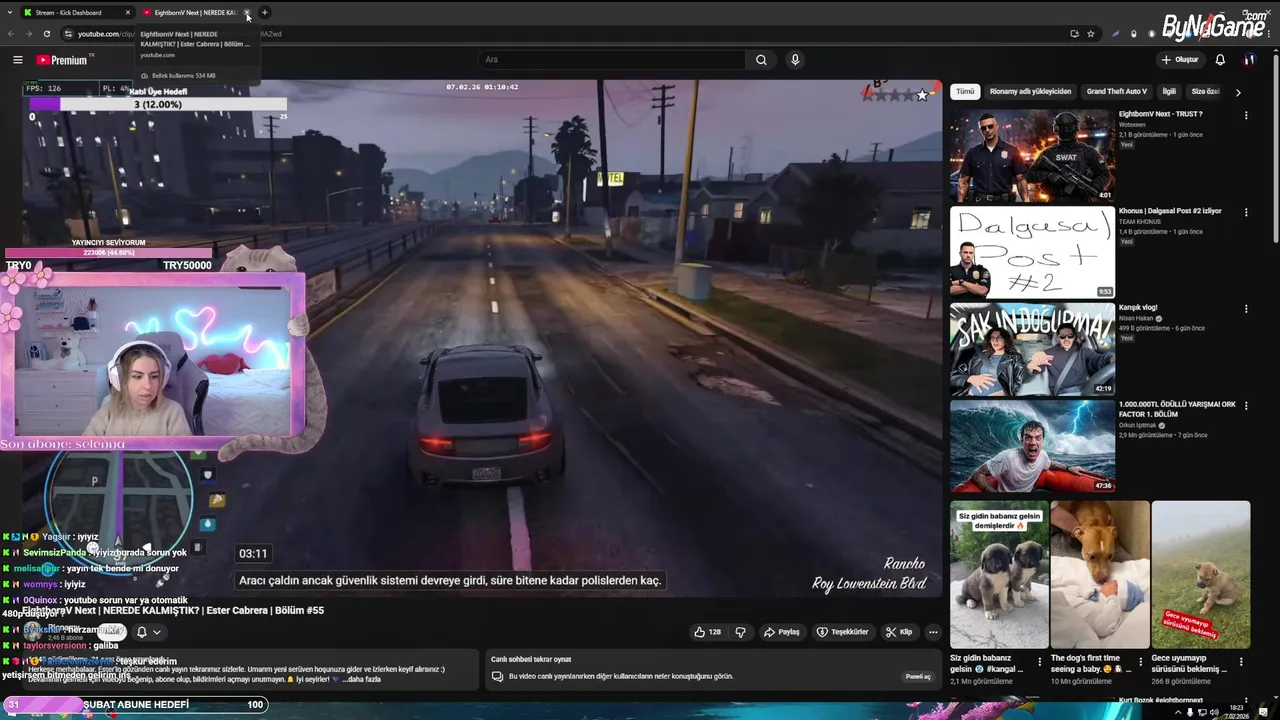
Task: Open the Chrome three-dot menu
Action: [1269, 34]
